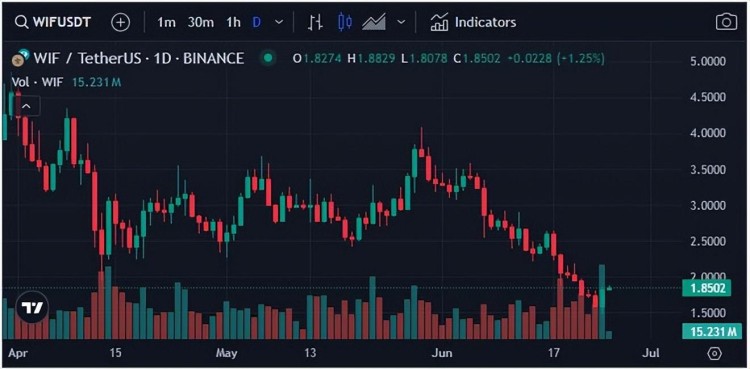Take a chart snapshot with camera icon

click(x=726, y=22)
